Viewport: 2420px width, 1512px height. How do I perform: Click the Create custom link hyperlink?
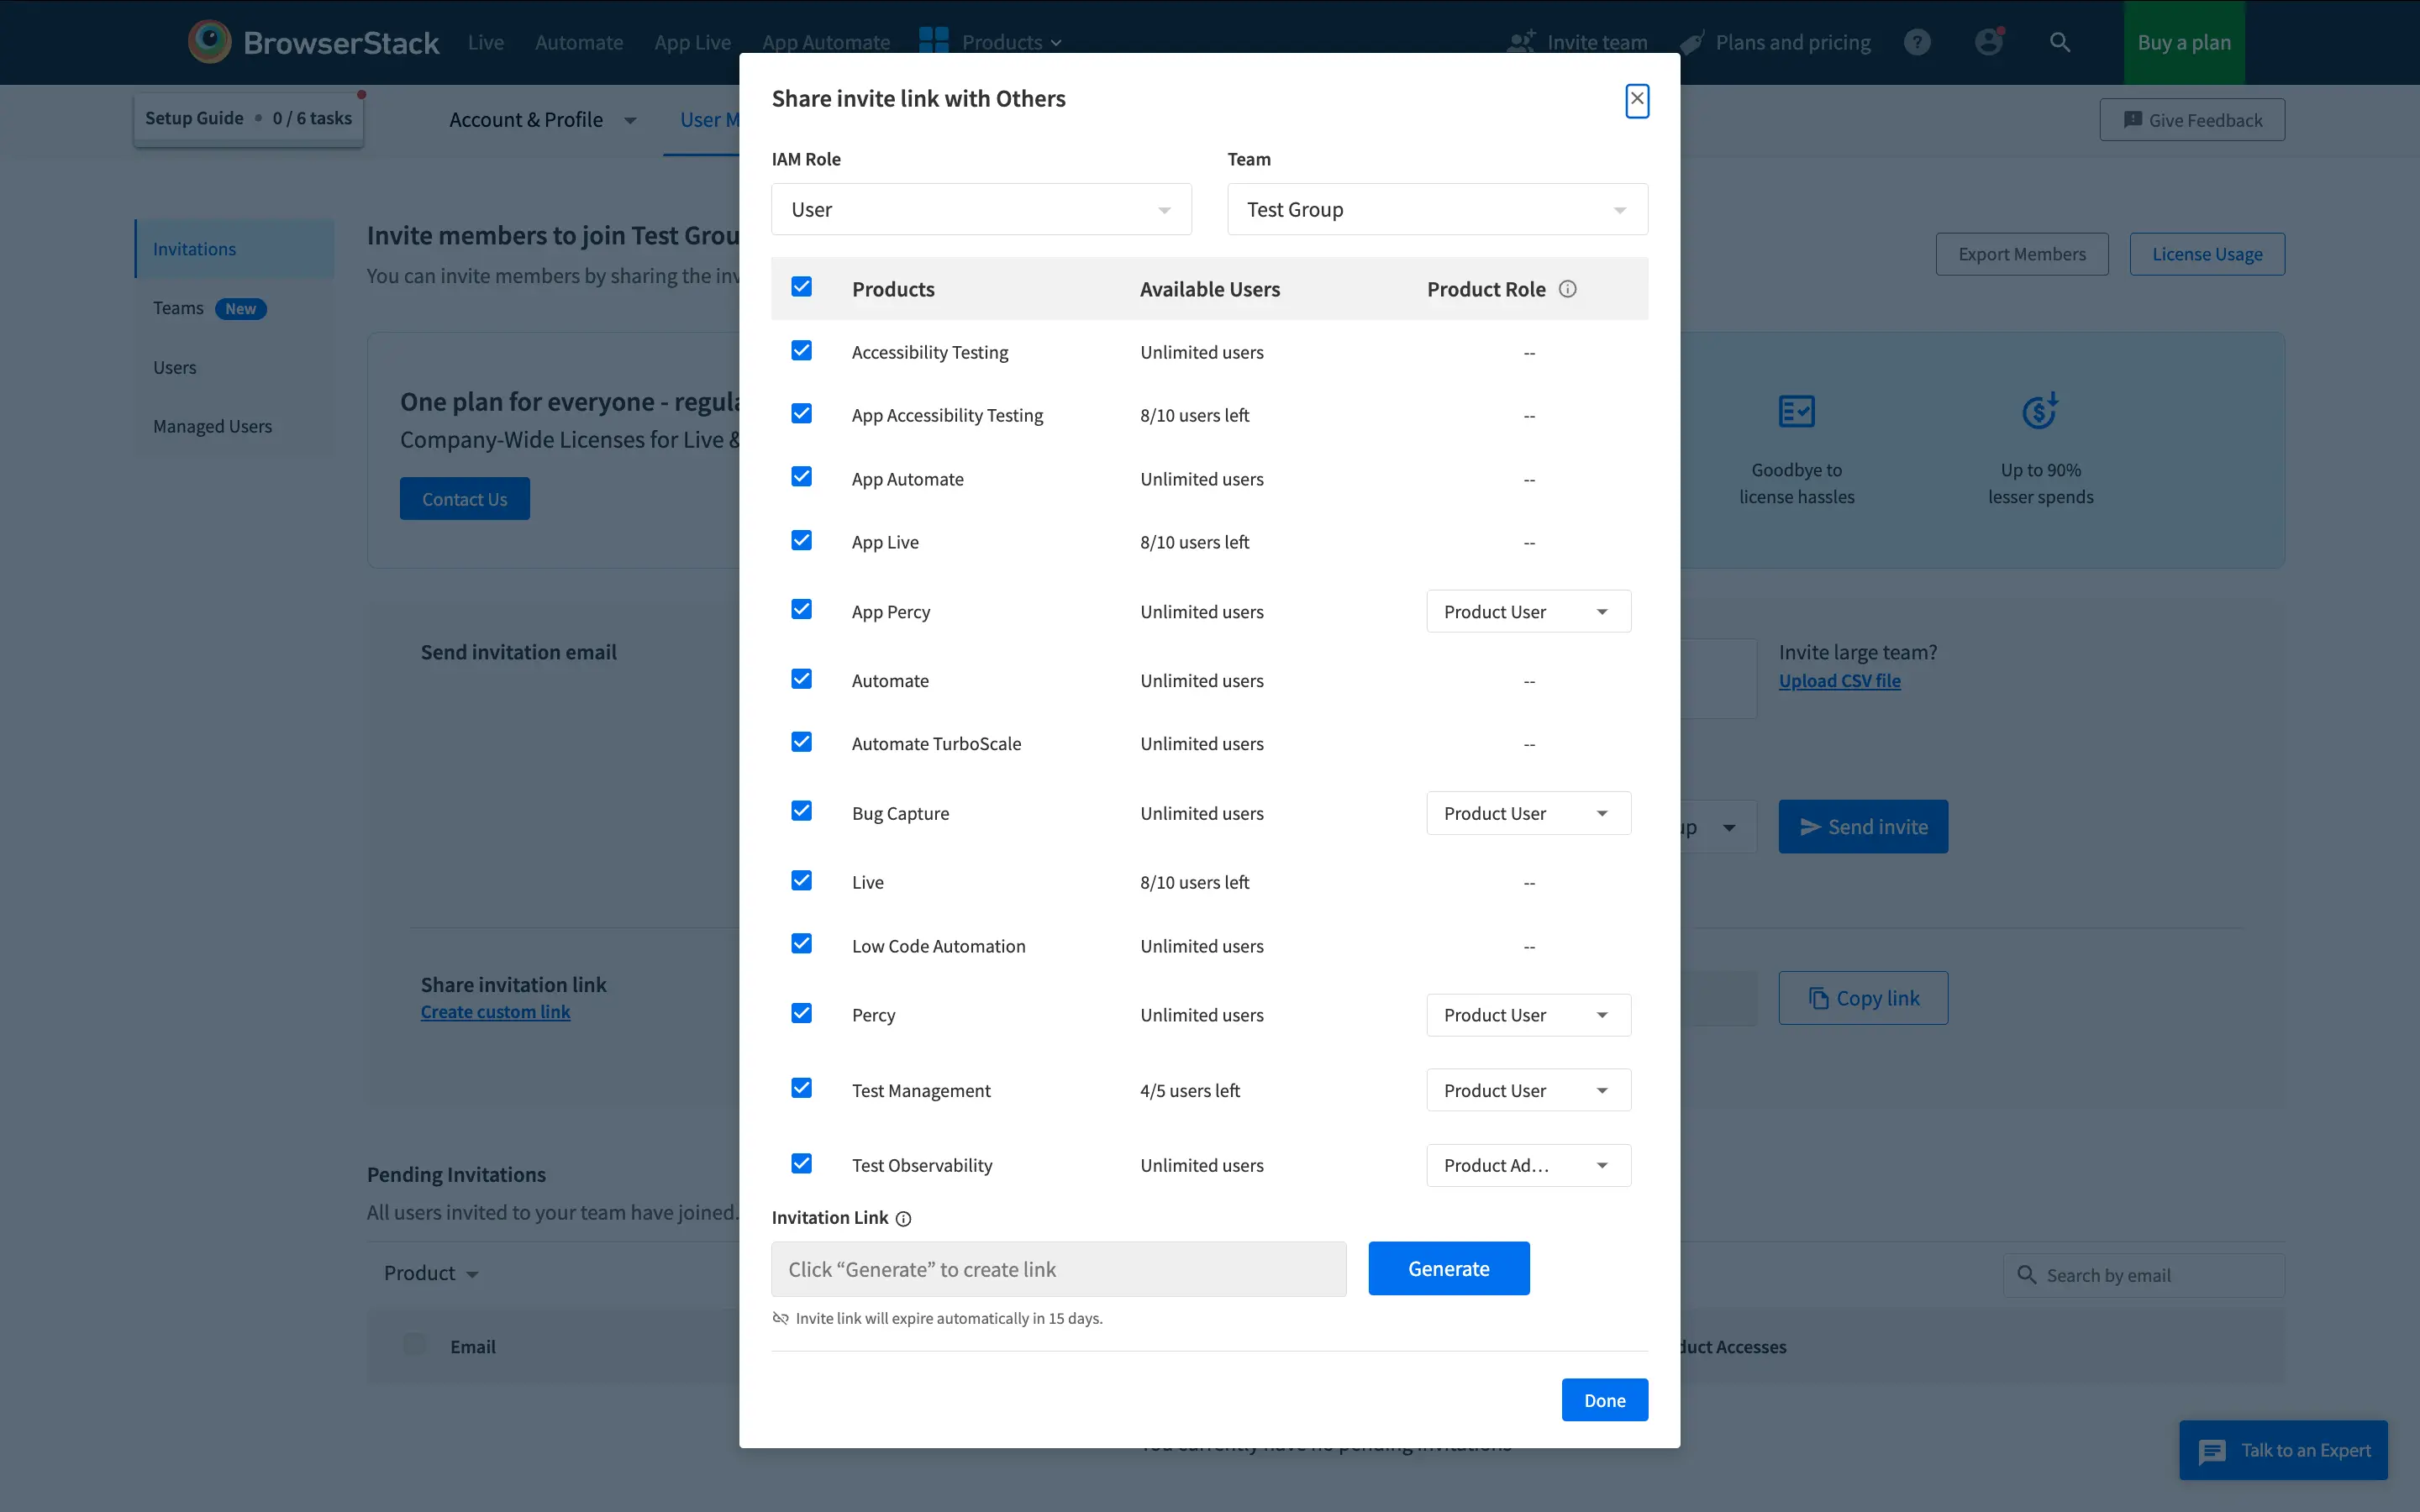coord(495,1011)
